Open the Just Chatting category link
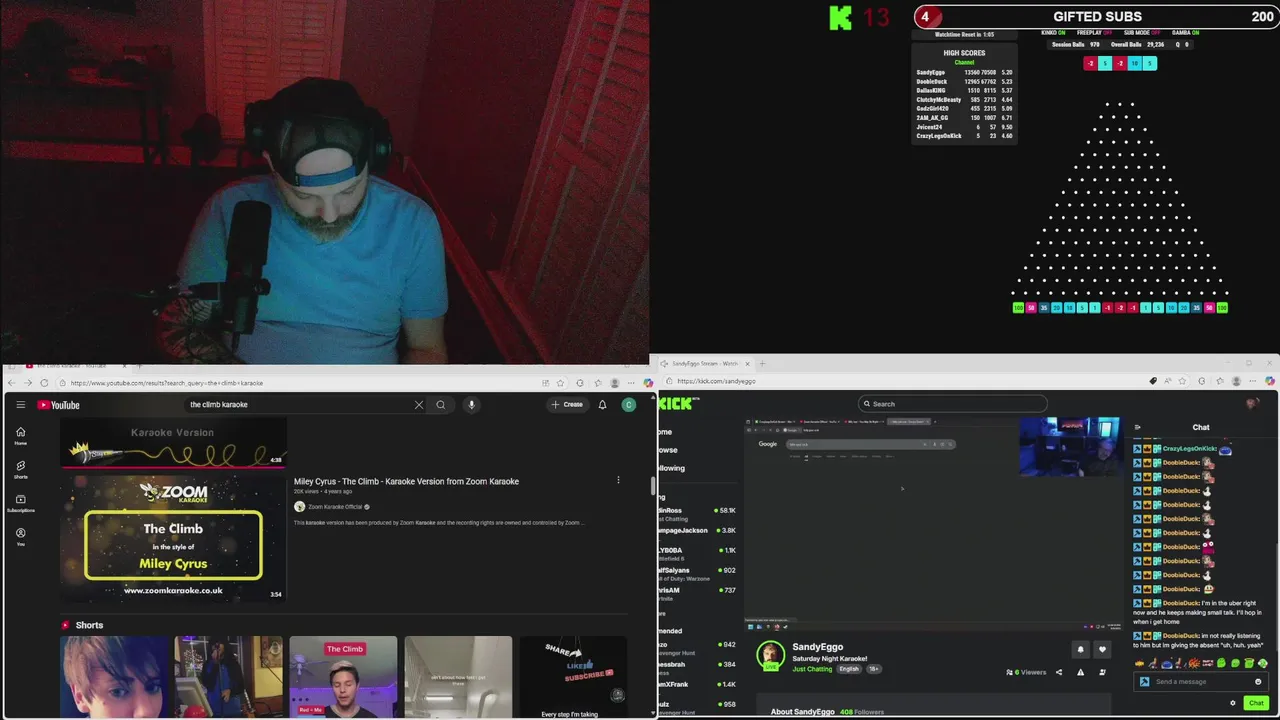The image size is (1280, 720). [812, 669]
